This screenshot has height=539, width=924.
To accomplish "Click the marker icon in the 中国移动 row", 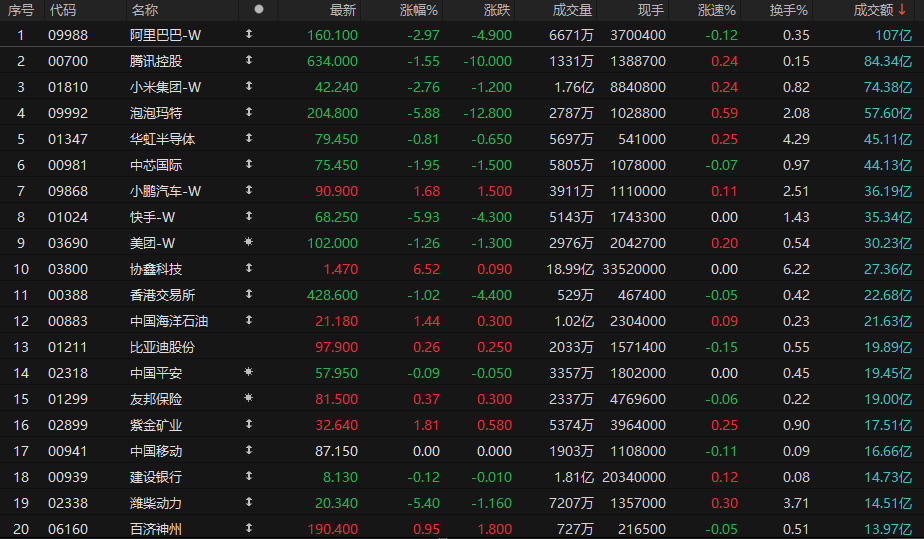I will click(249, 450).
